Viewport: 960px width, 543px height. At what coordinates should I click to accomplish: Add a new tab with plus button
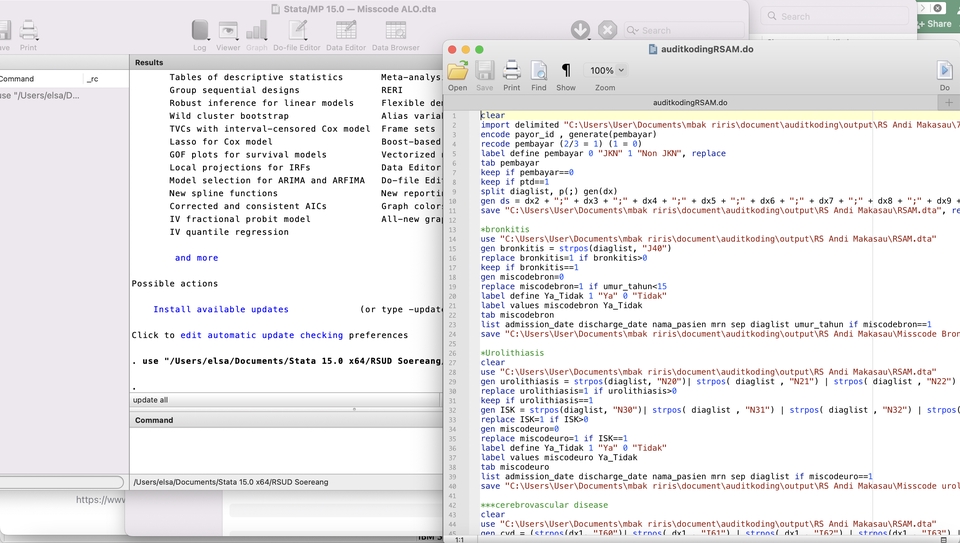949,102
